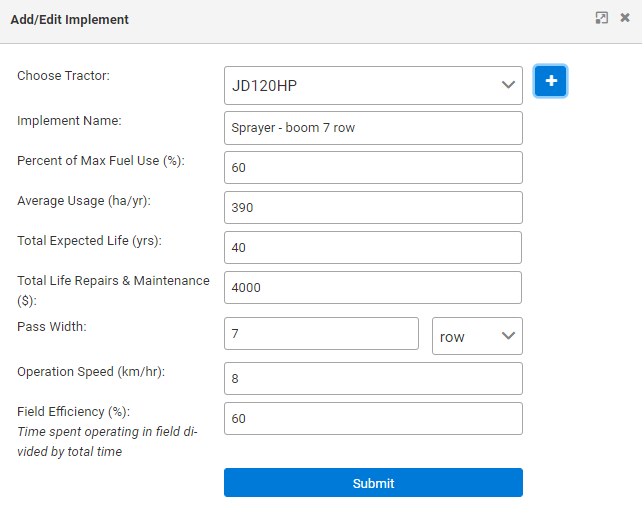This screenshot has width=642, height=516.
Task: Edit the Total Life Repairs & Maintenance field
Action: (x=373, y=288)
